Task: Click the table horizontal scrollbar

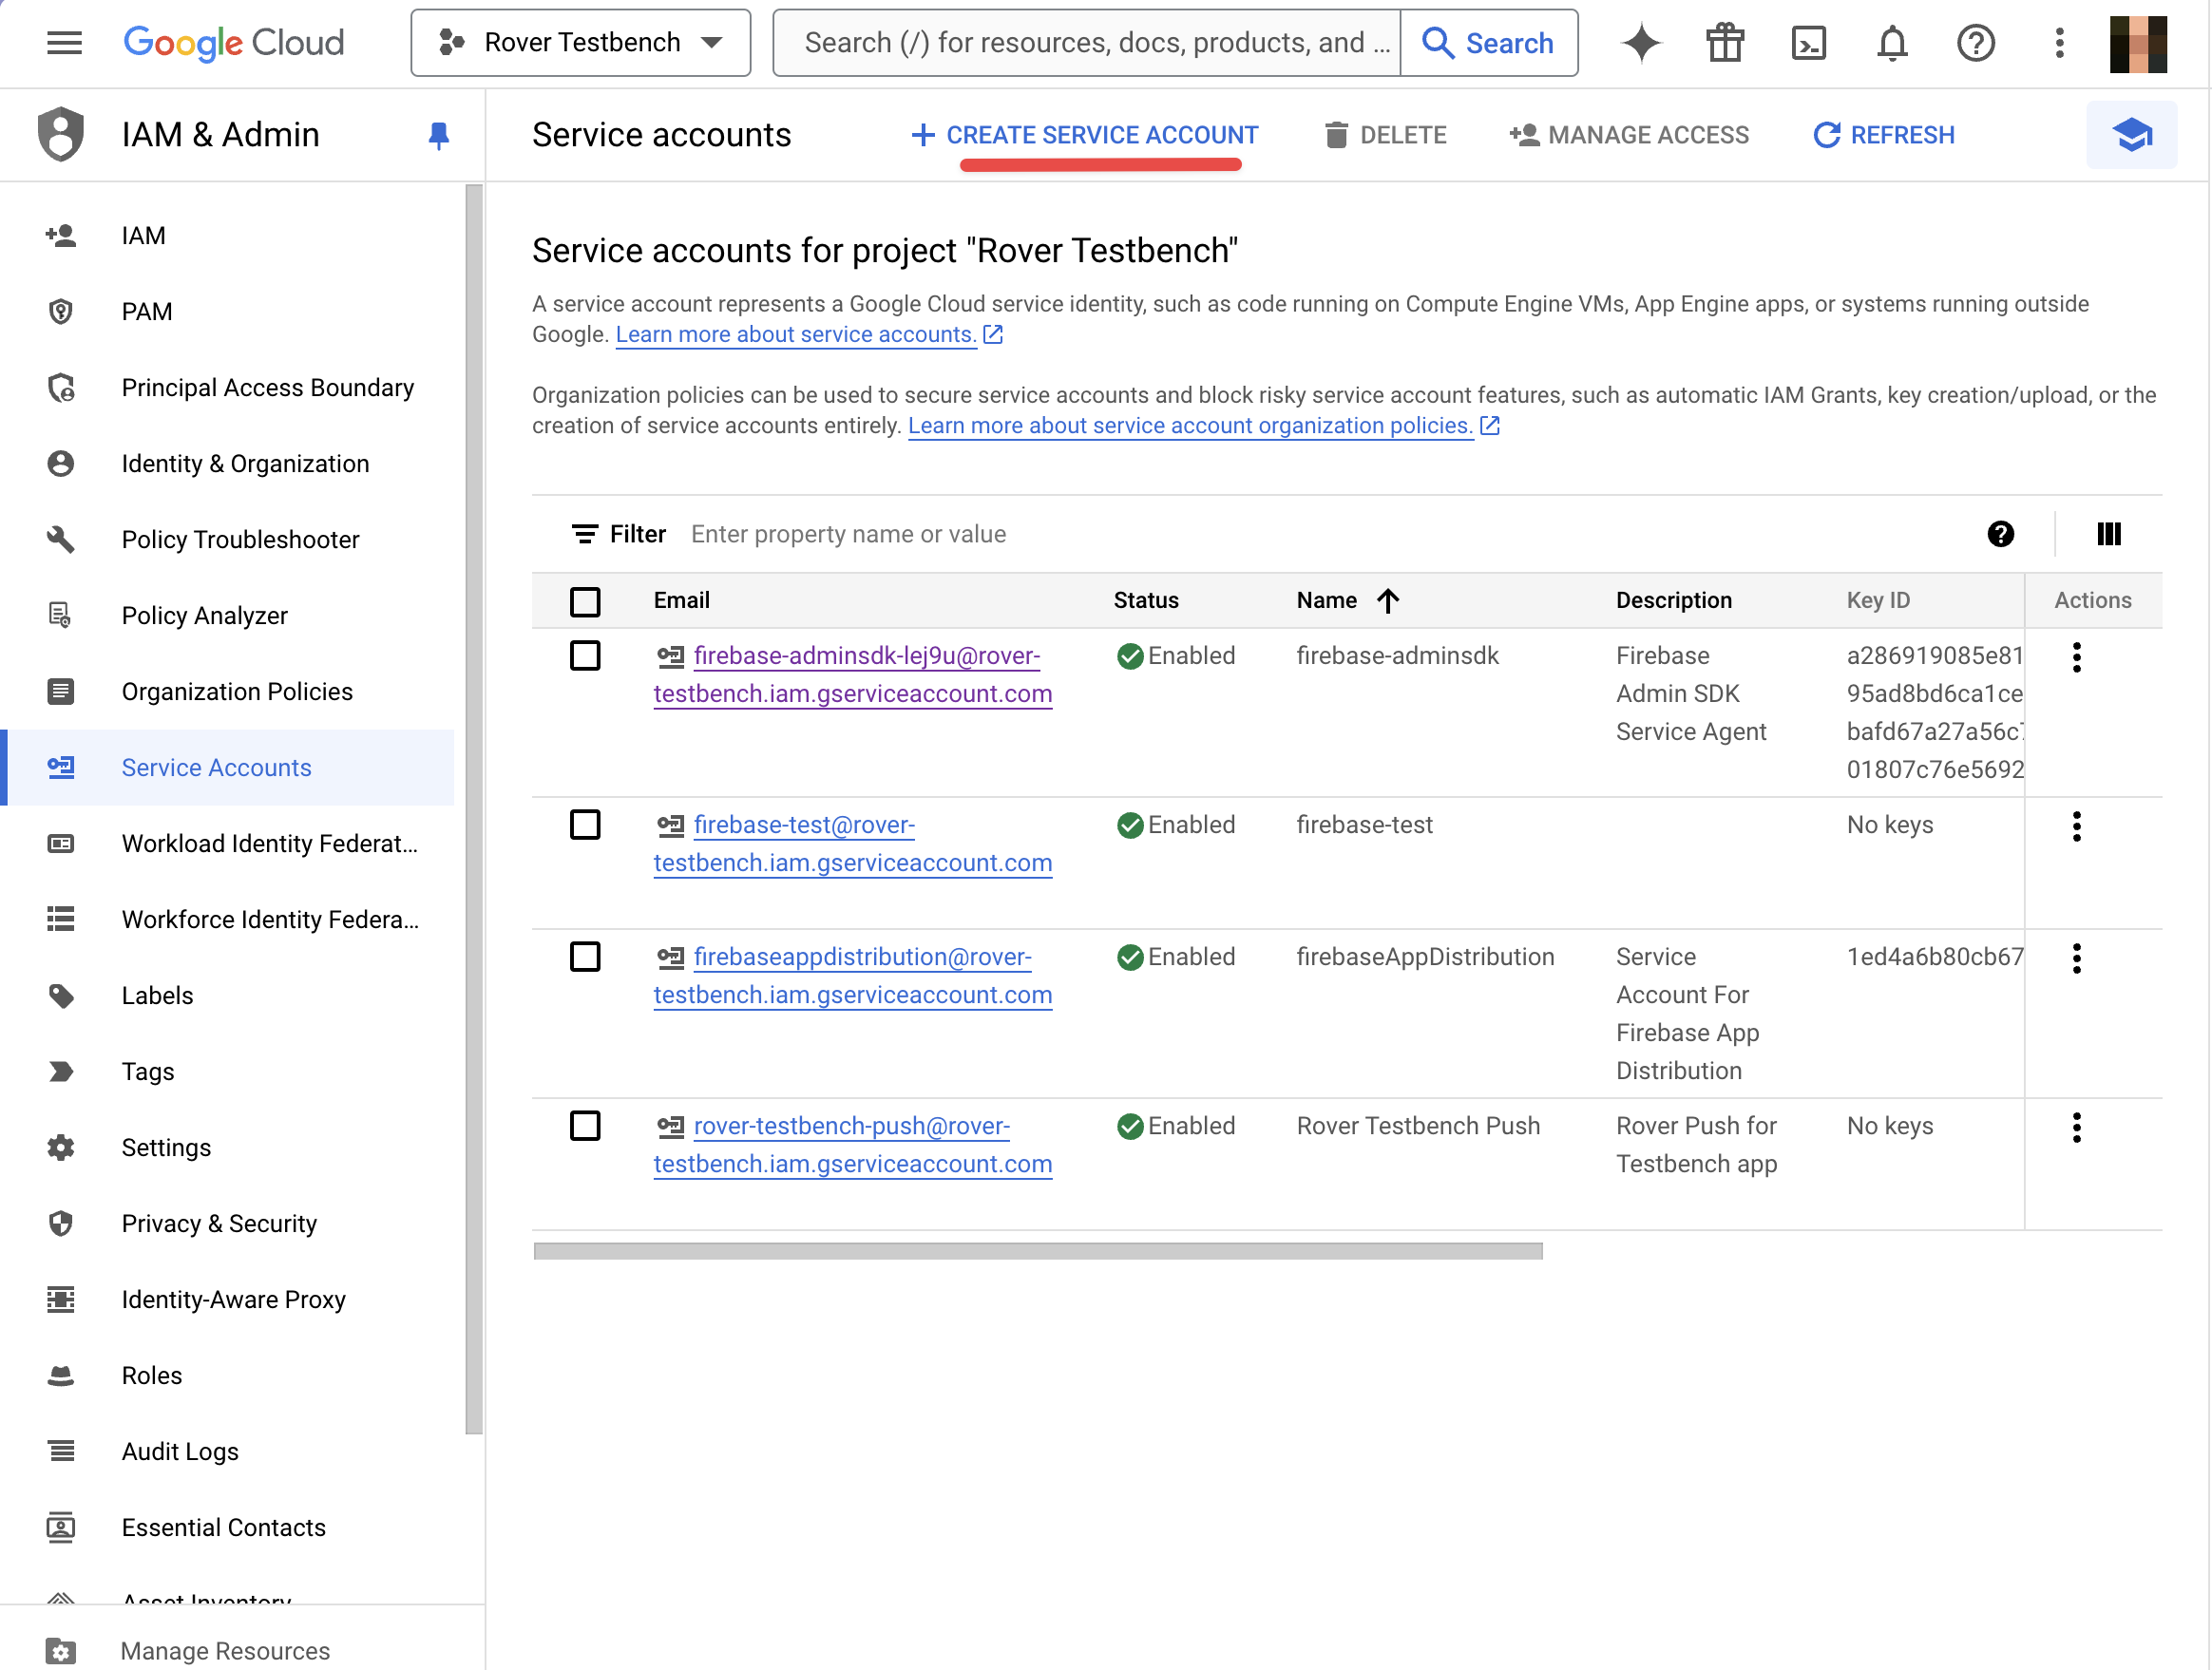Action: (x=1038, y=1251)
